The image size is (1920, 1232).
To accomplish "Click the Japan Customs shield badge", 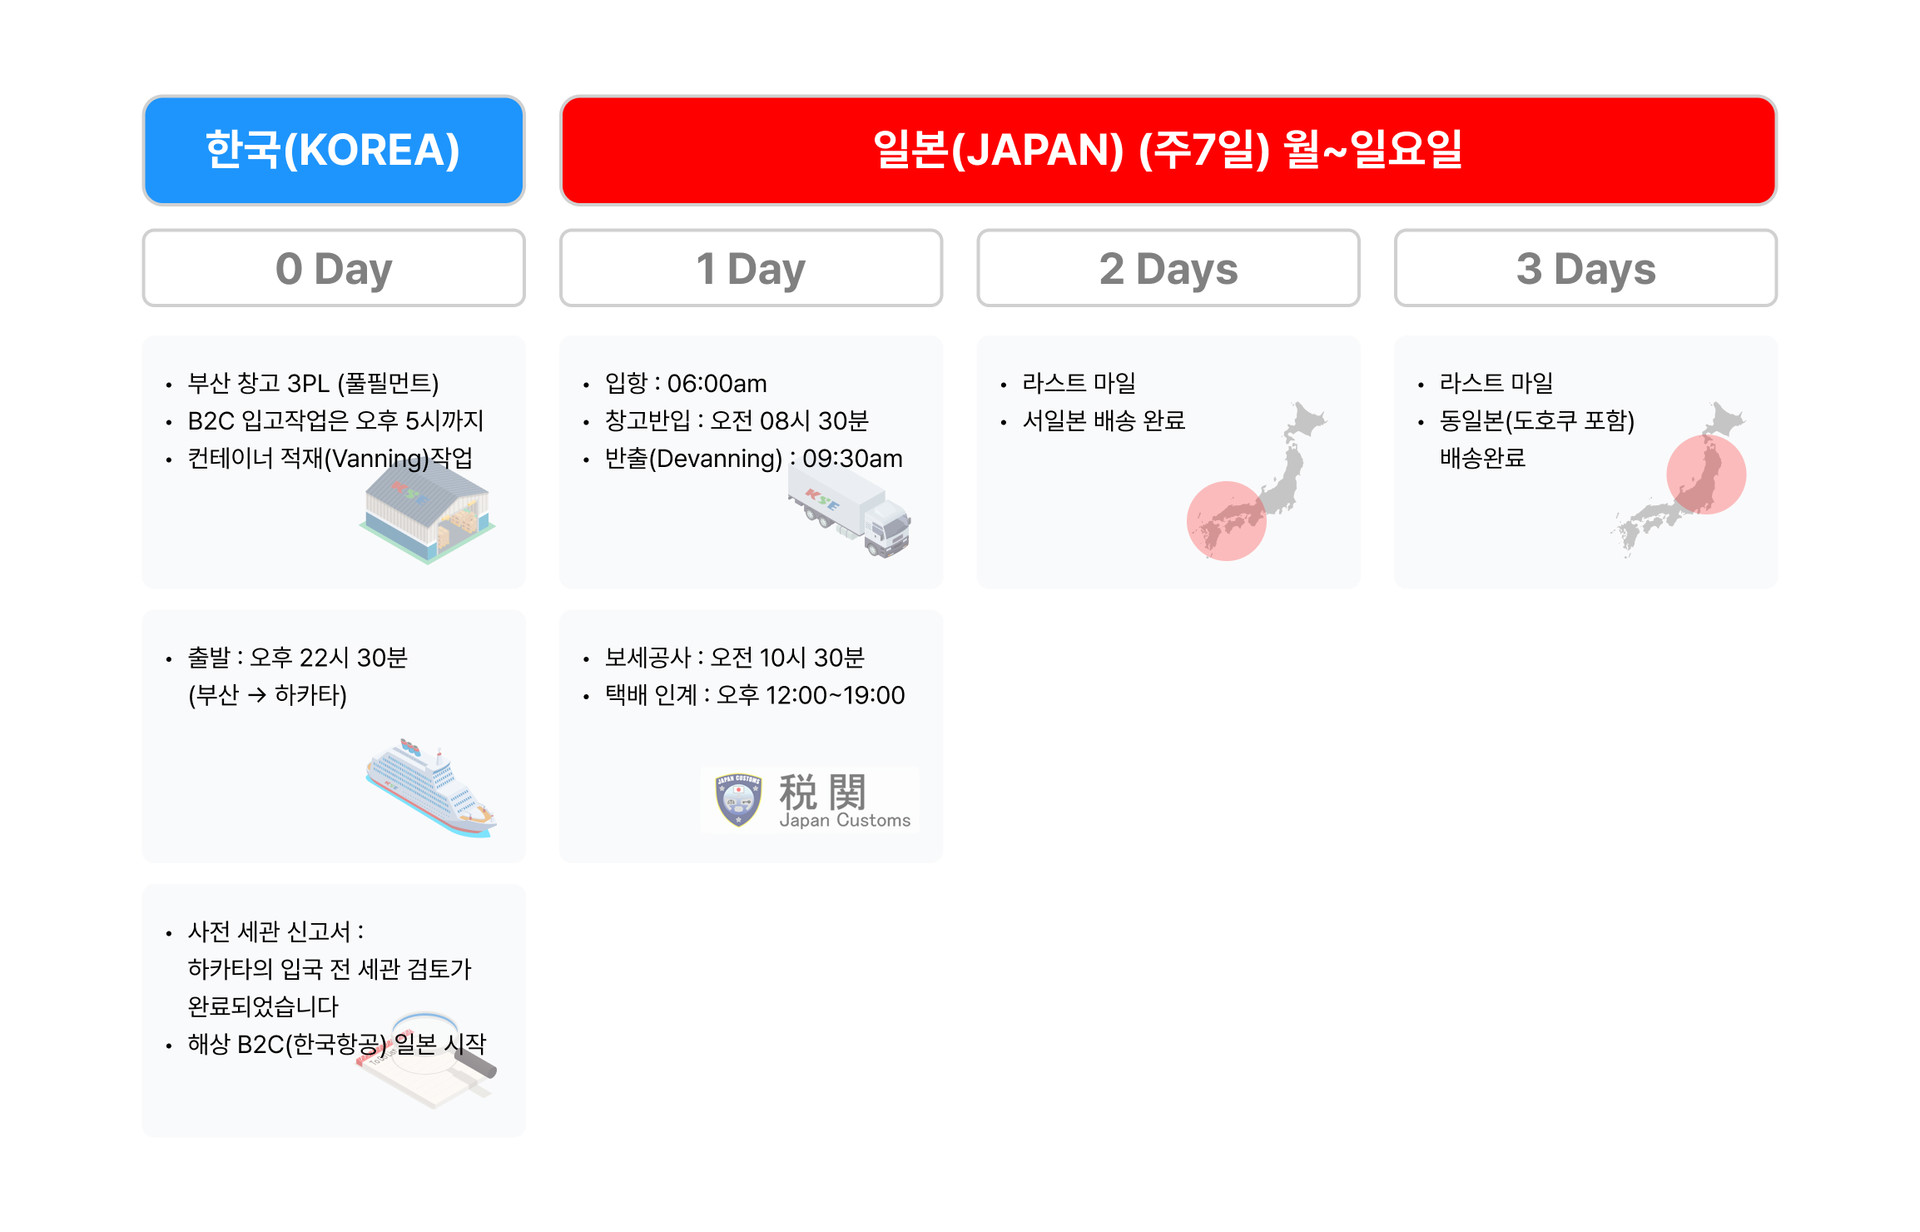I will click(x=739, y=800).
